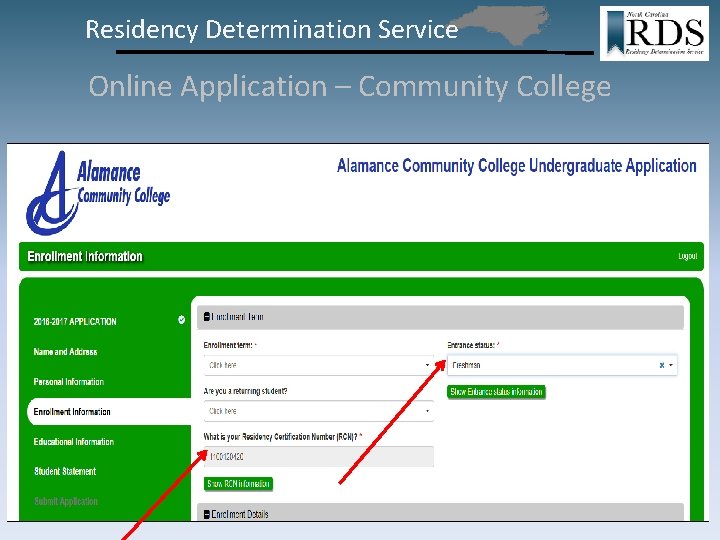Image resolution: width=720 pixels, height=540 pixels.
Task: Open Personal Information section
Action: point(68,382)
